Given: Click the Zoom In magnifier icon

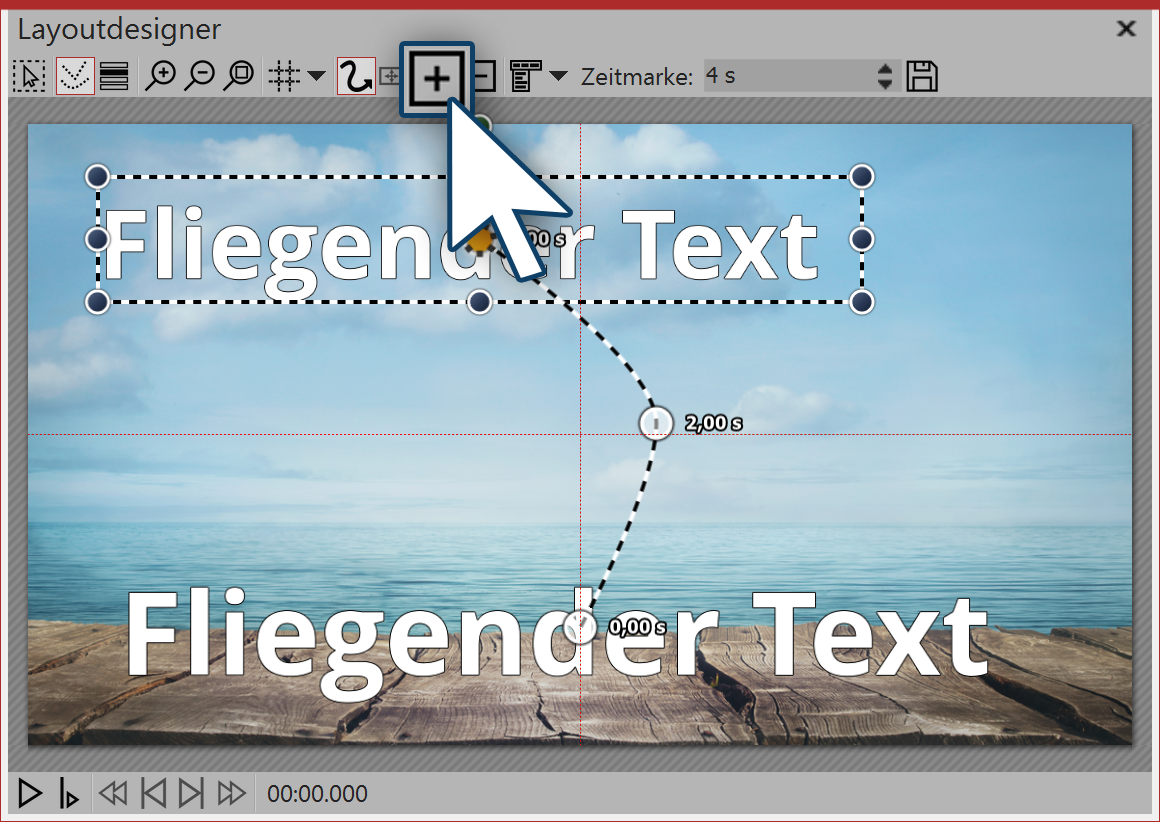Looking at the screenshot, I should pyautogui.click(x=163, y=75).
